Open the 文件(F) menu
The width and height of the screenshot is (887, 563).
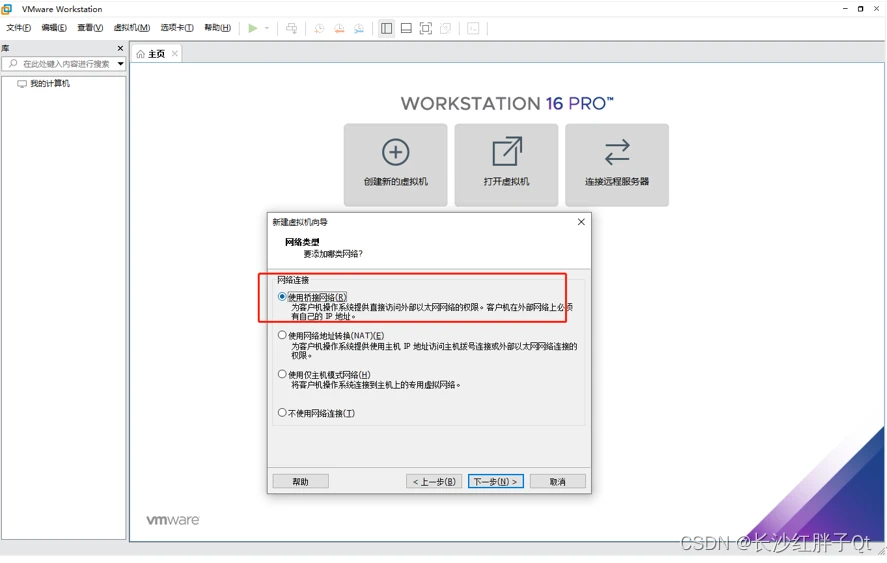point(19,28)
